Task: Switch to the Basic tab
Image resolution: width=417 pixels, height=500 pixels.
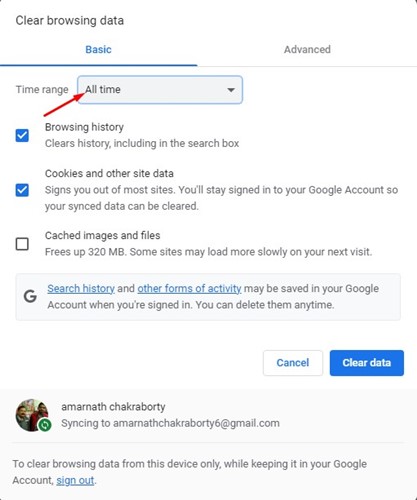Action: tap(98, 49)
